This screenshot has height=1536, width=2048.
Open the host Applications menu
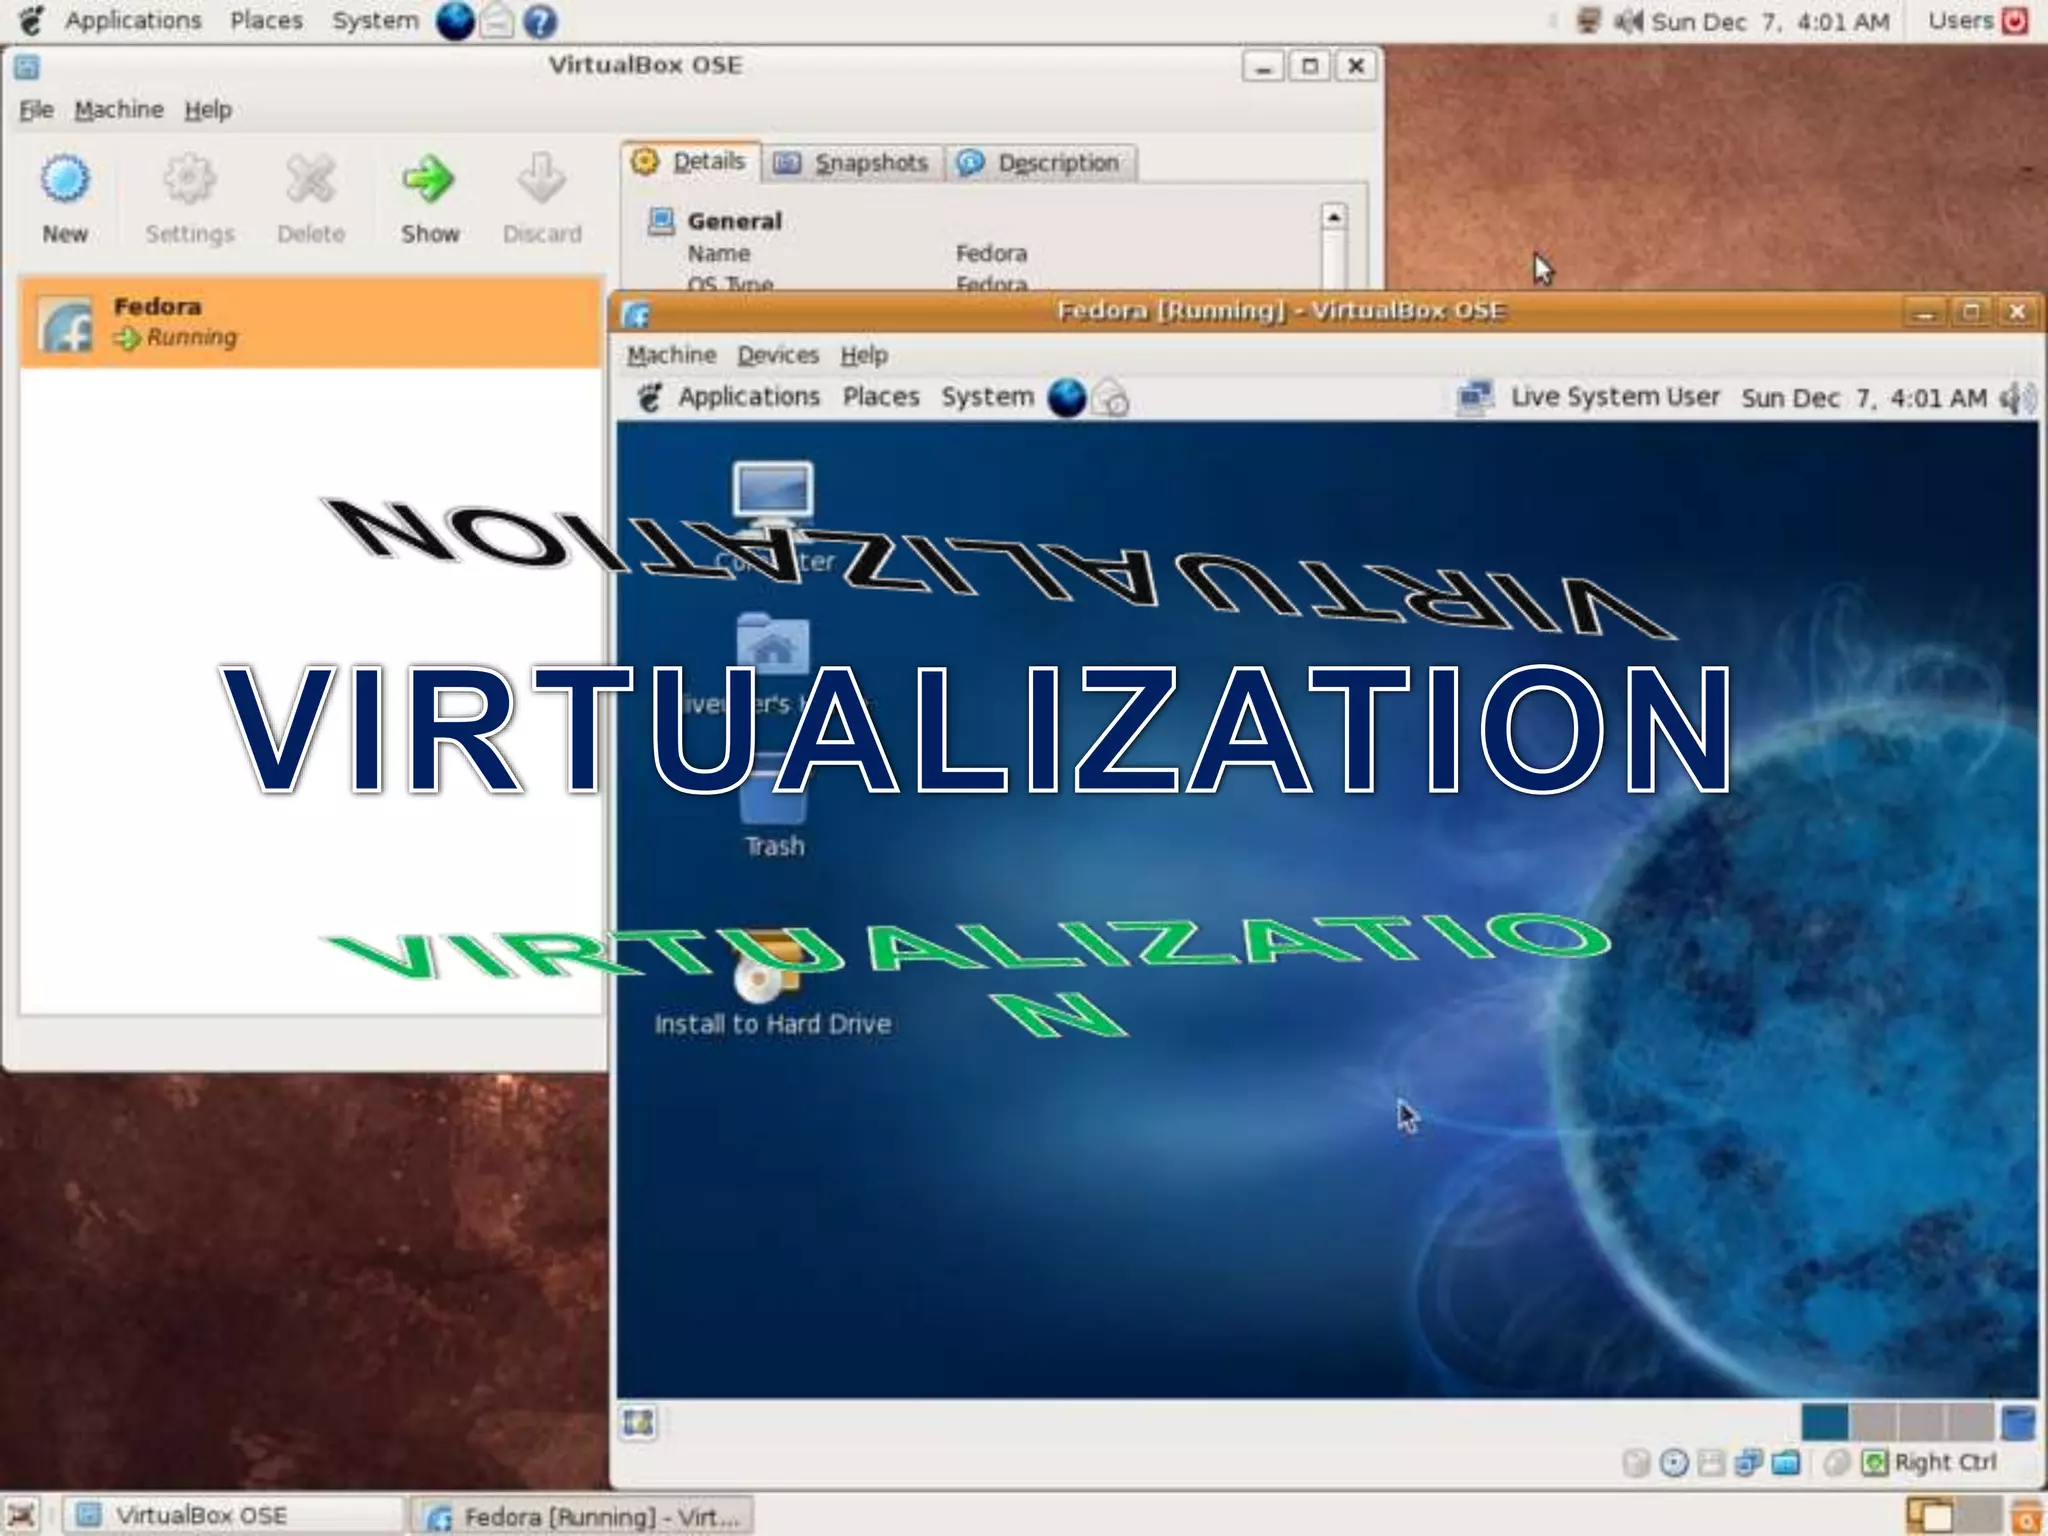(x=132, y=21)
